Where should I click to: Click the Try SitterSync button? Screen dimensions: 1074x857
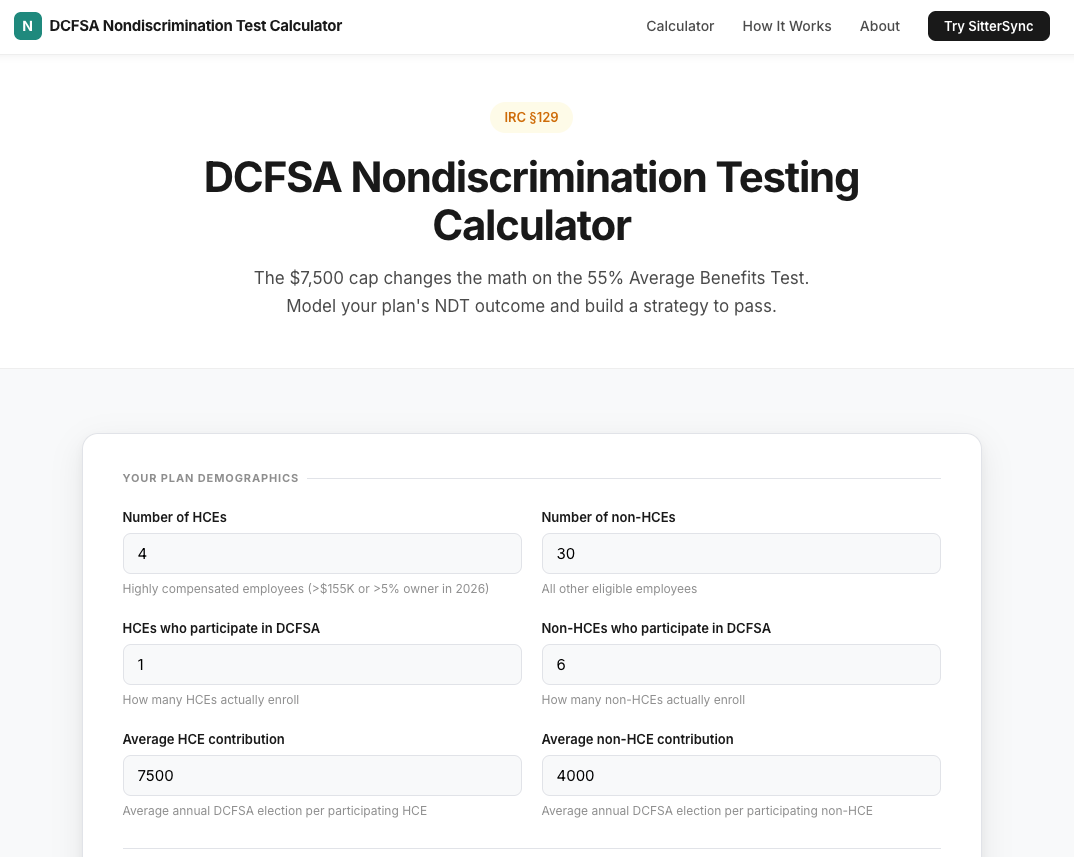pyautogui.click(x=988, y=26)
